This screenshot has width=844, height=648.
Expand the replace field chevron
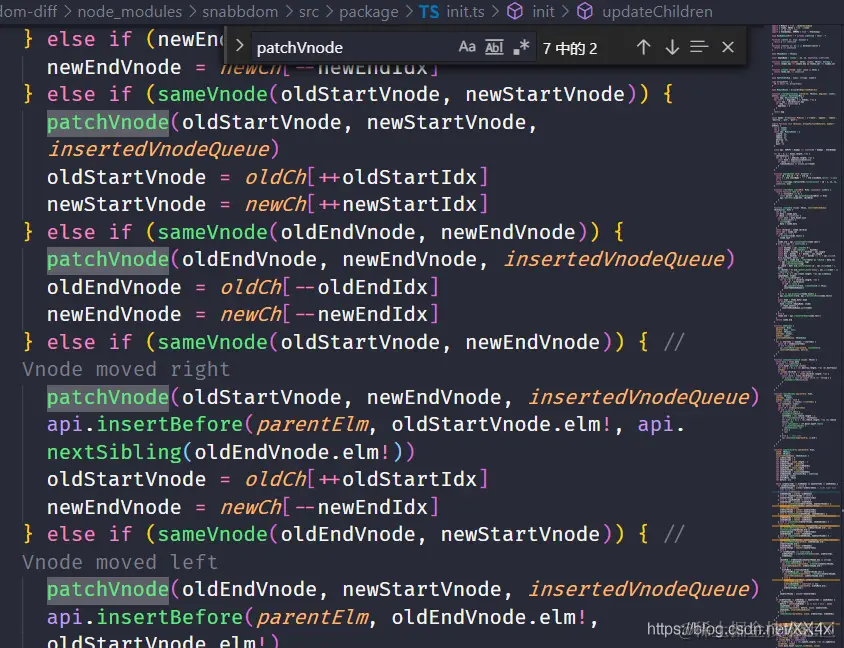[240, 47]
